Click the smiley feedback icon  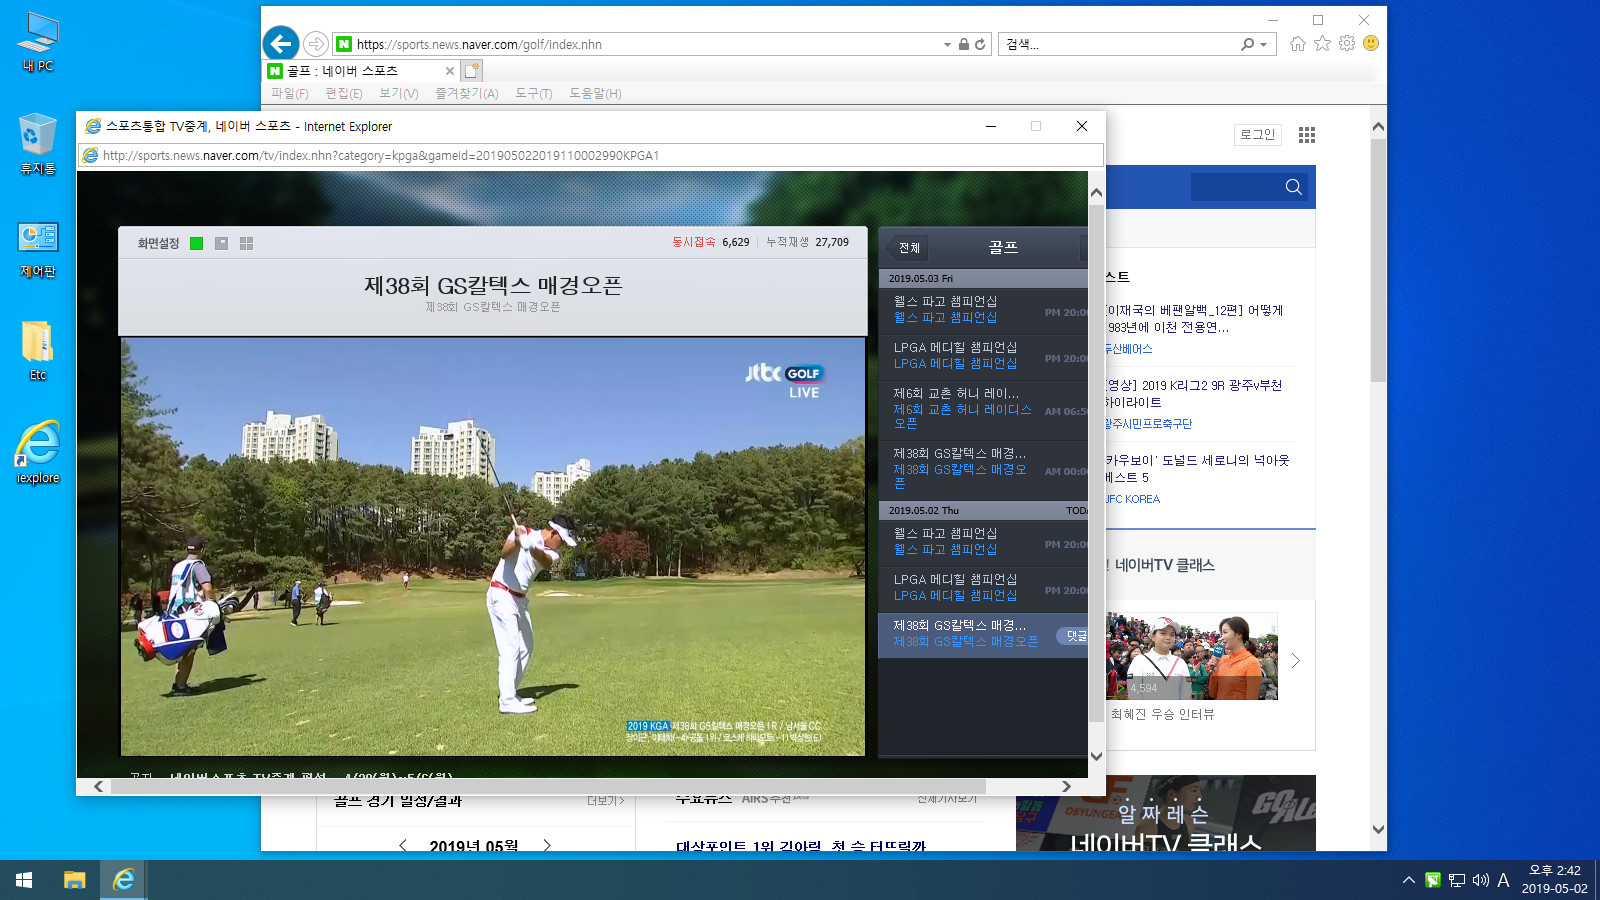1371,43
